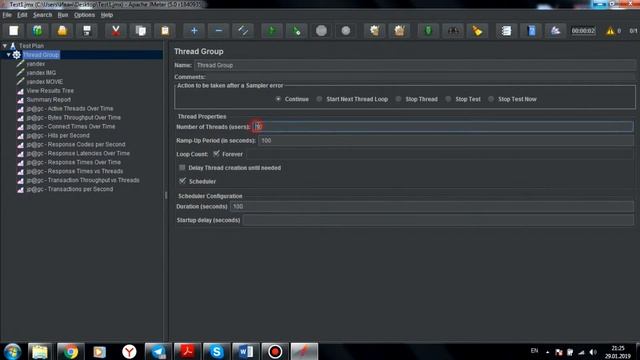
Task: Open Telegram from the taskbar
Action: [158, 351]
